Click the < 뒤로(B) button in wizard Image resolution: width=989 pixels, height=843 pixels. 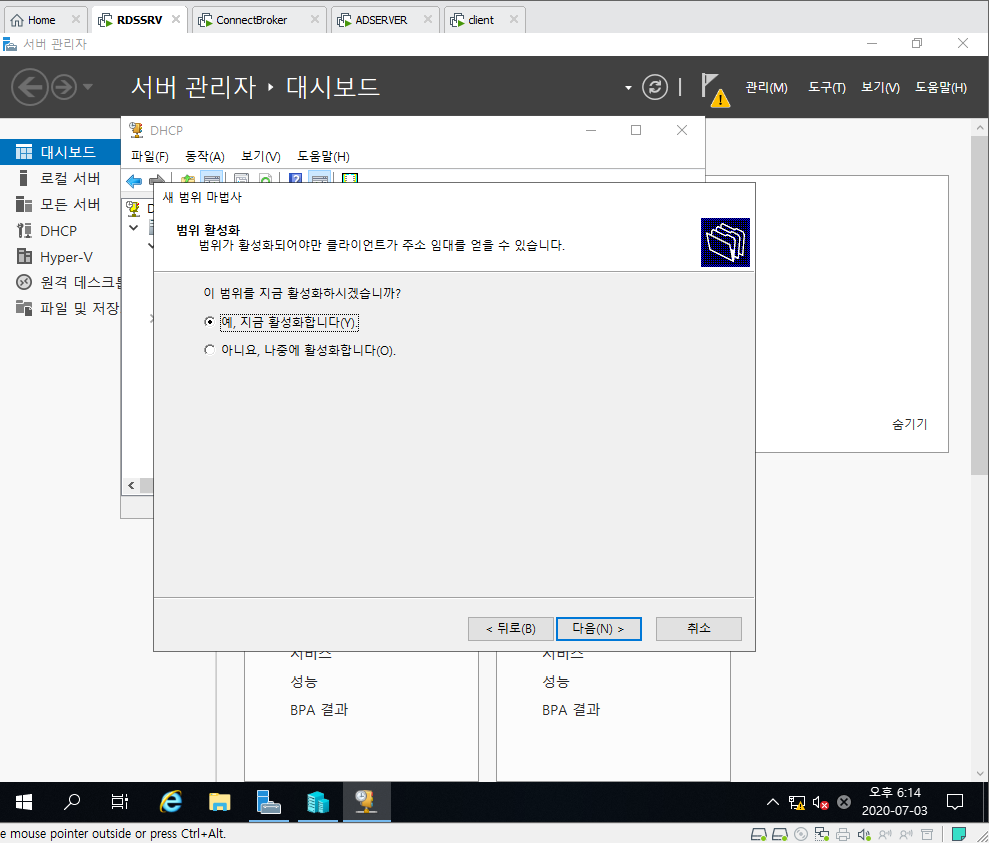[510, 629]
